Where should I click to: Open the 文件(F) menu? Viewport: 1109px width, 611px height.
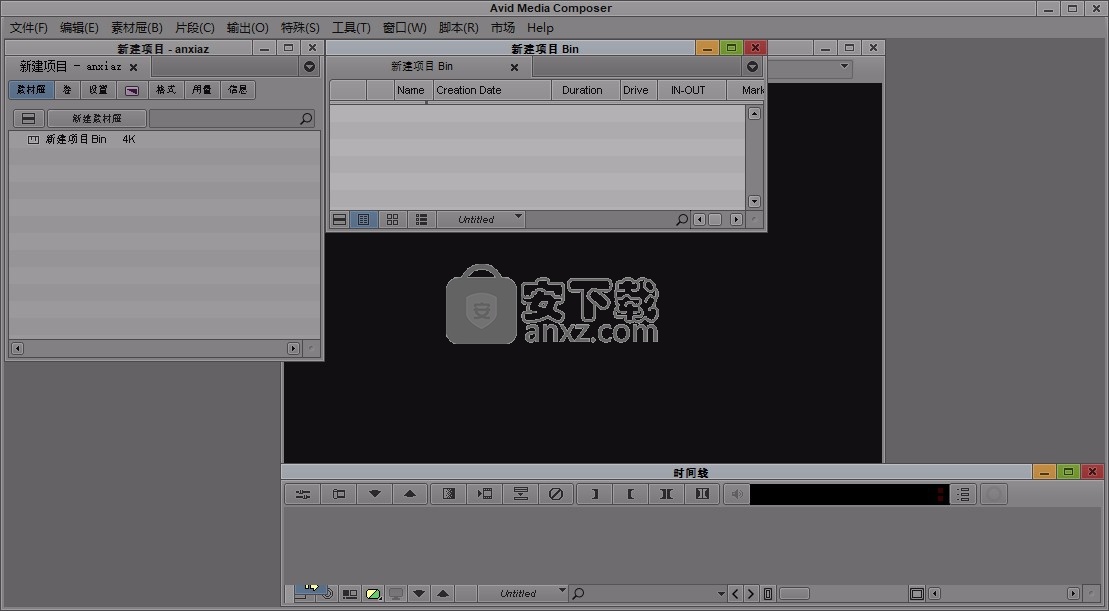click(x=29, y=28)
